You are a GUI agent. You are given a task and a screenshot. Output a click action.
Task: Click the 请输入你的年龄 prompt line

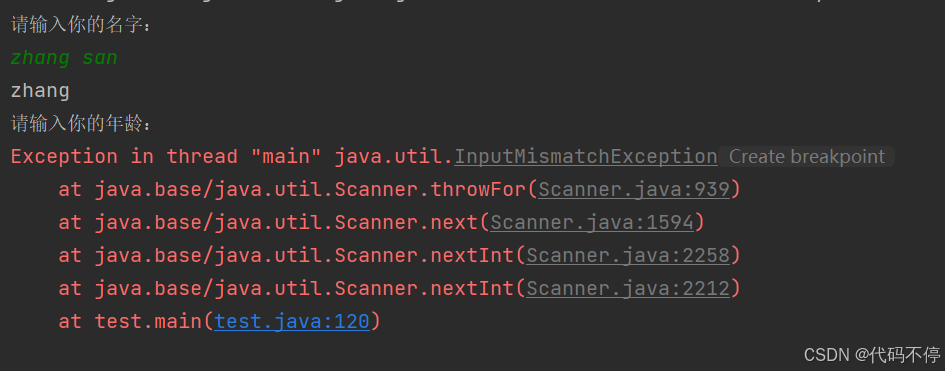point(82,124)
